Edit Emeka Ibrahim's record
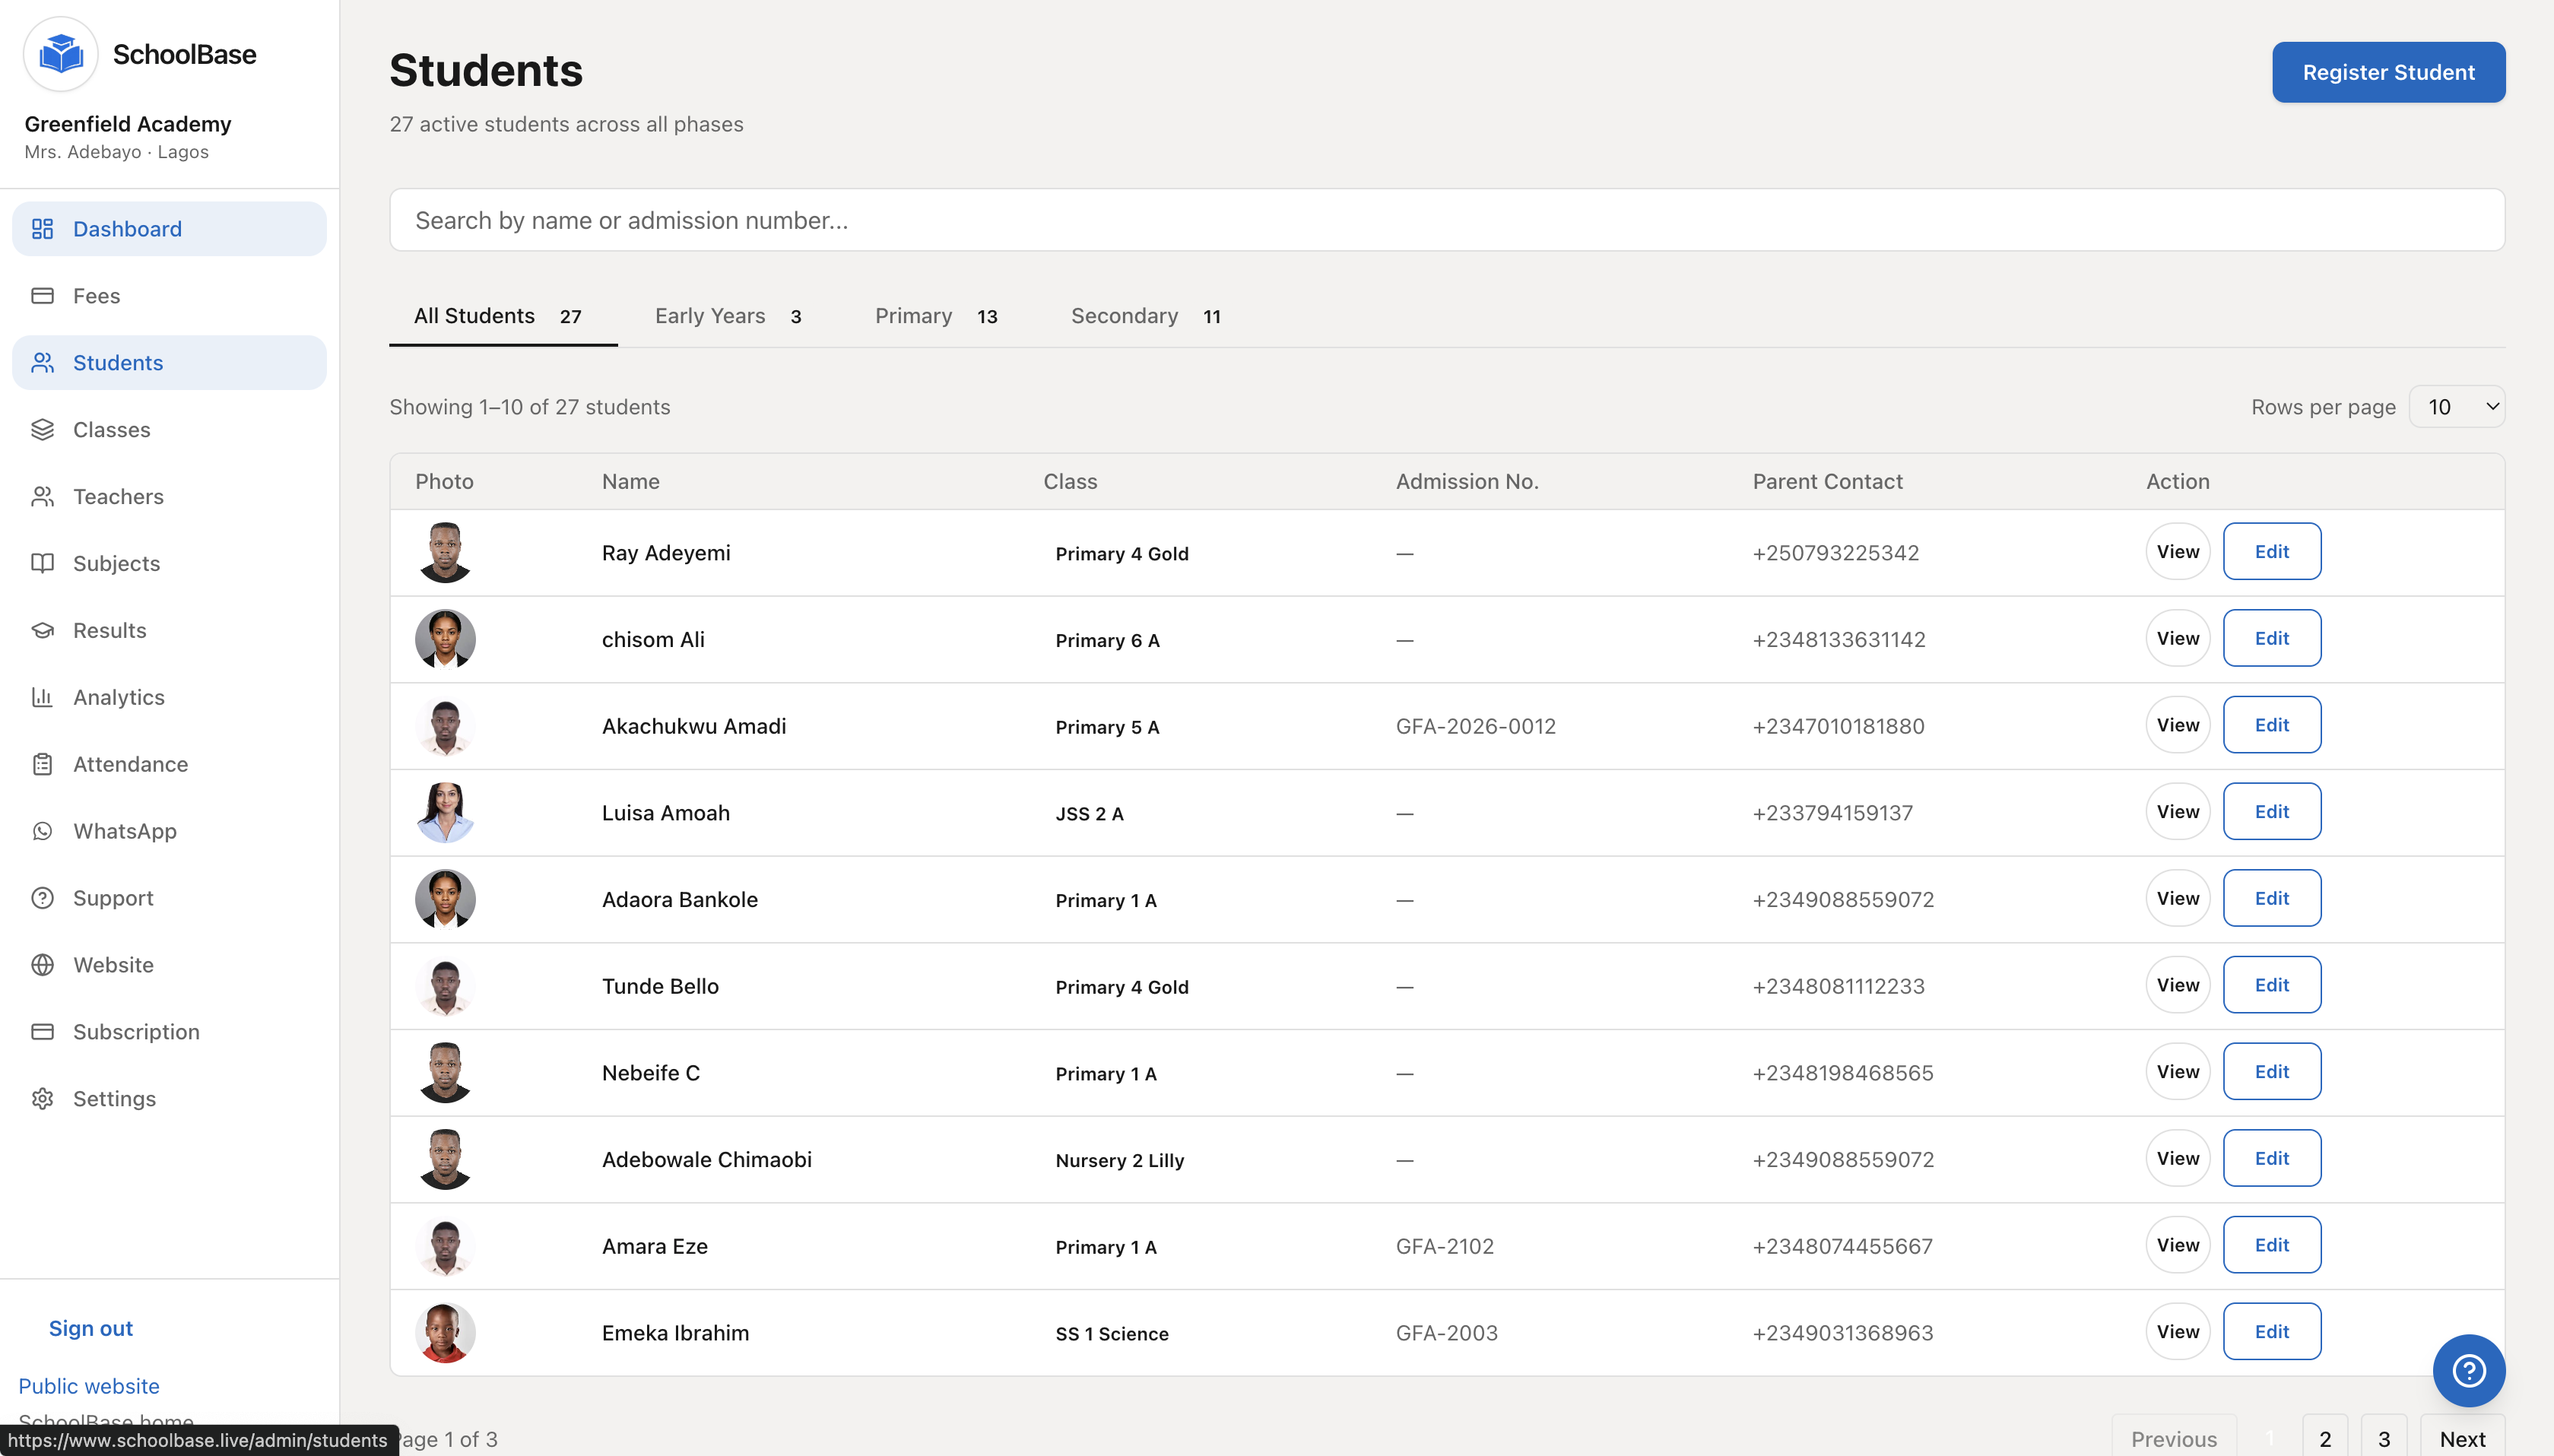The height and width of the screenshot is (1456, 2554). (x=2272, y=1332)
